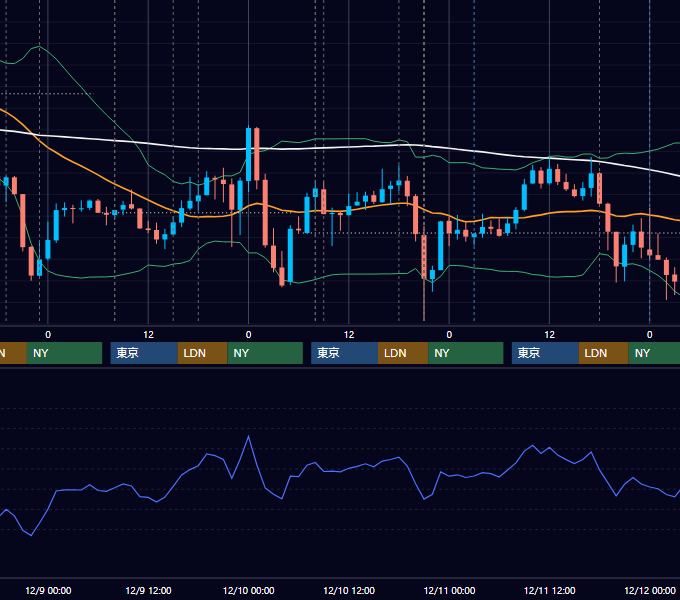Select the white long-term moving average line

347,147
